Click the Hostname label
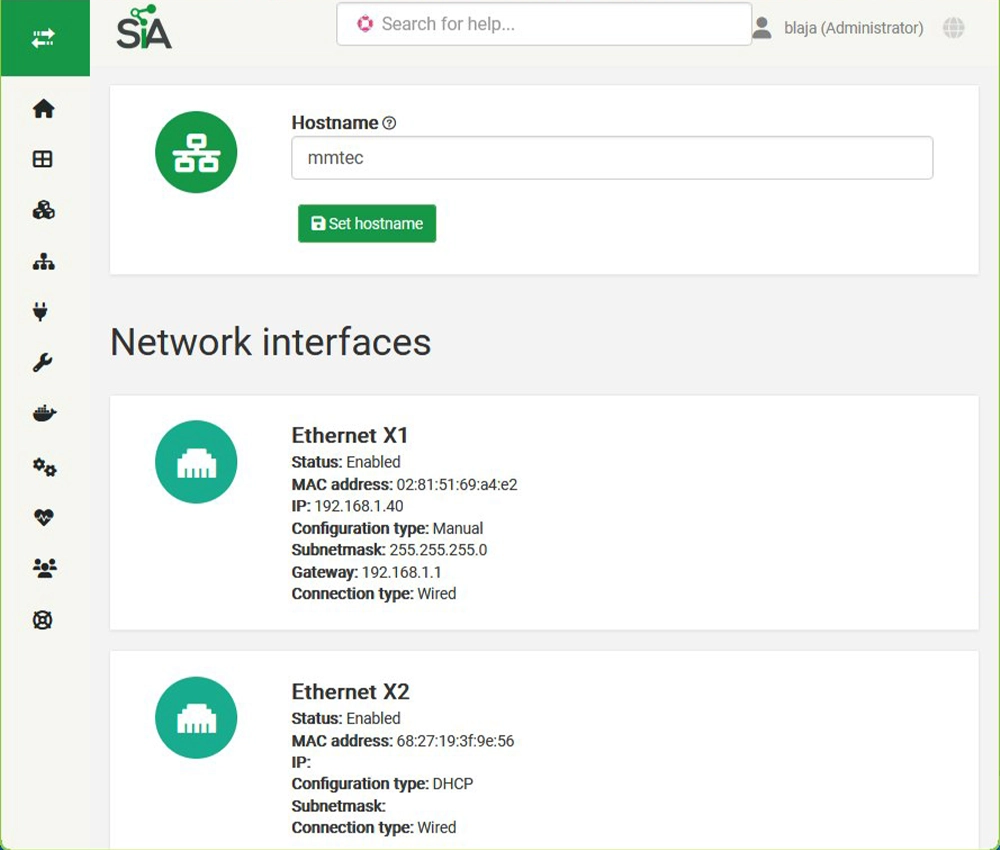 [x=335, y=122]
